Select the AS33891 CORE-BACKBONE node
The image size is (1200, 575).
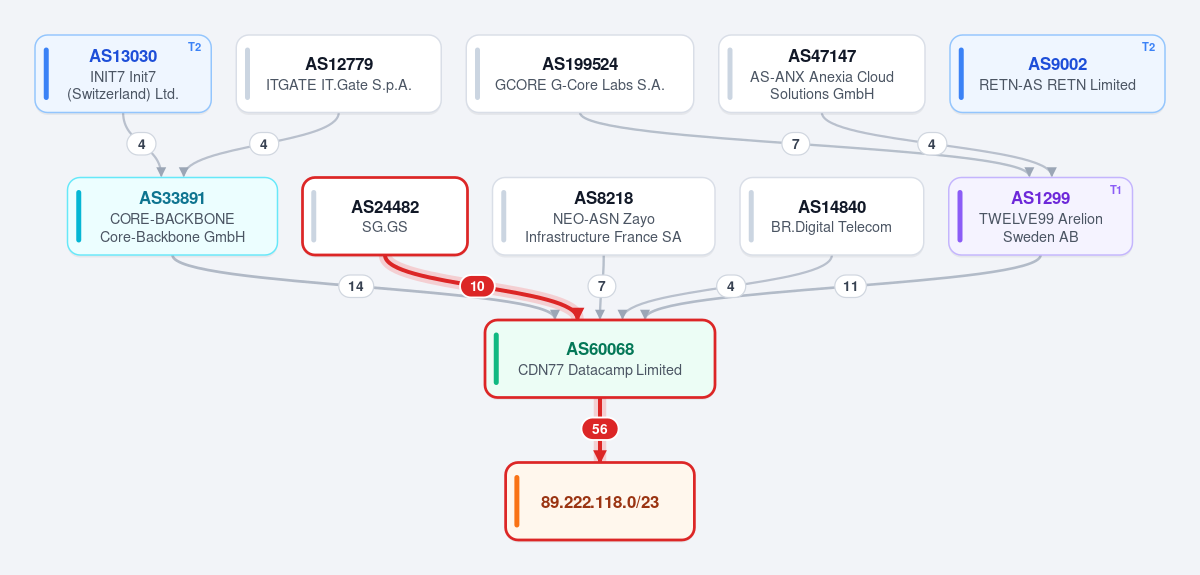click(x=172, y=216)
